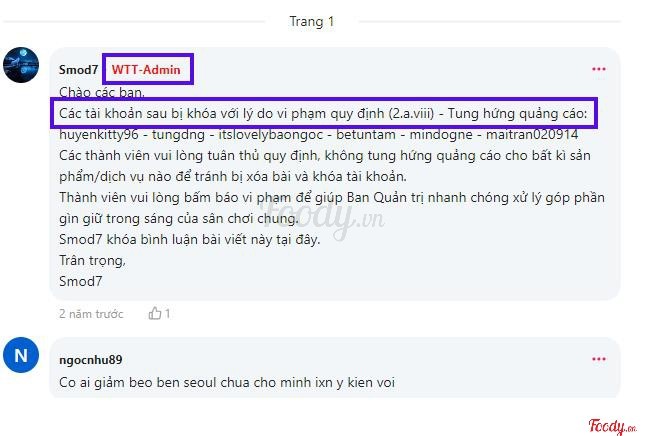Image resolution: width=645 pixels, height=436 pixels.
Task: Click the red WTT-Admin badge
Action: tap(146, 70)
